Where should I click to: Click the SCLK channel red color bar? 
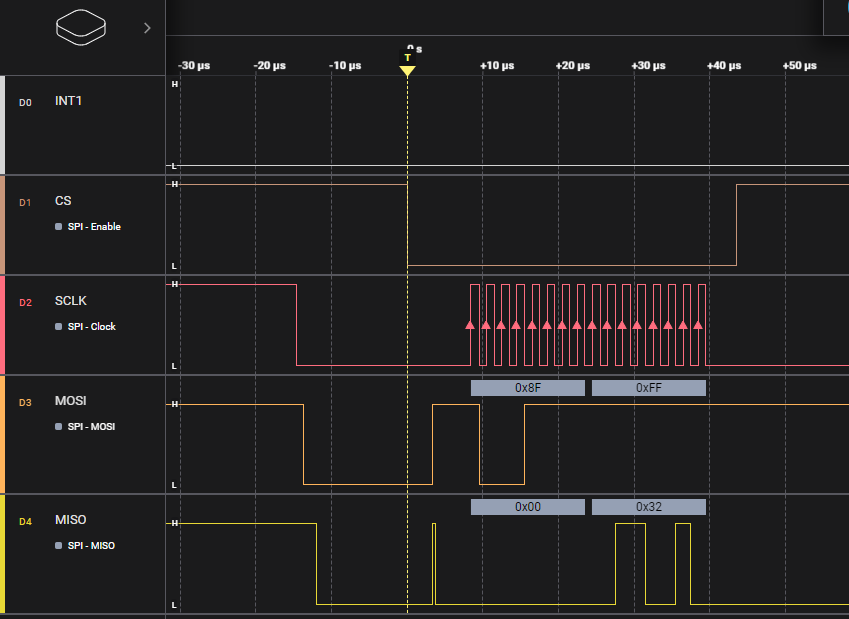coord(2,325)
